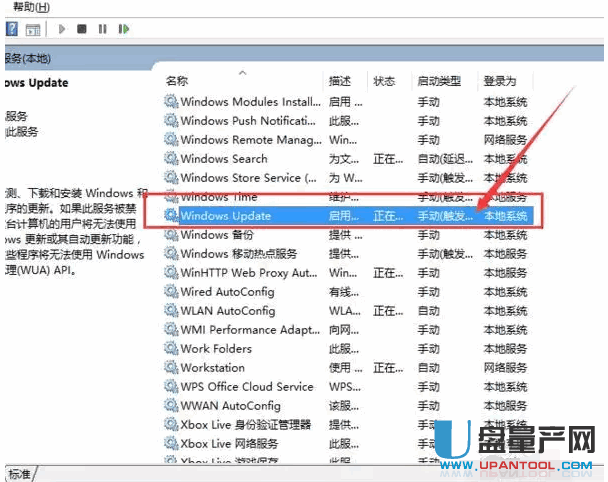Select the WPS Office Cloud Service entry

point(246,387)
